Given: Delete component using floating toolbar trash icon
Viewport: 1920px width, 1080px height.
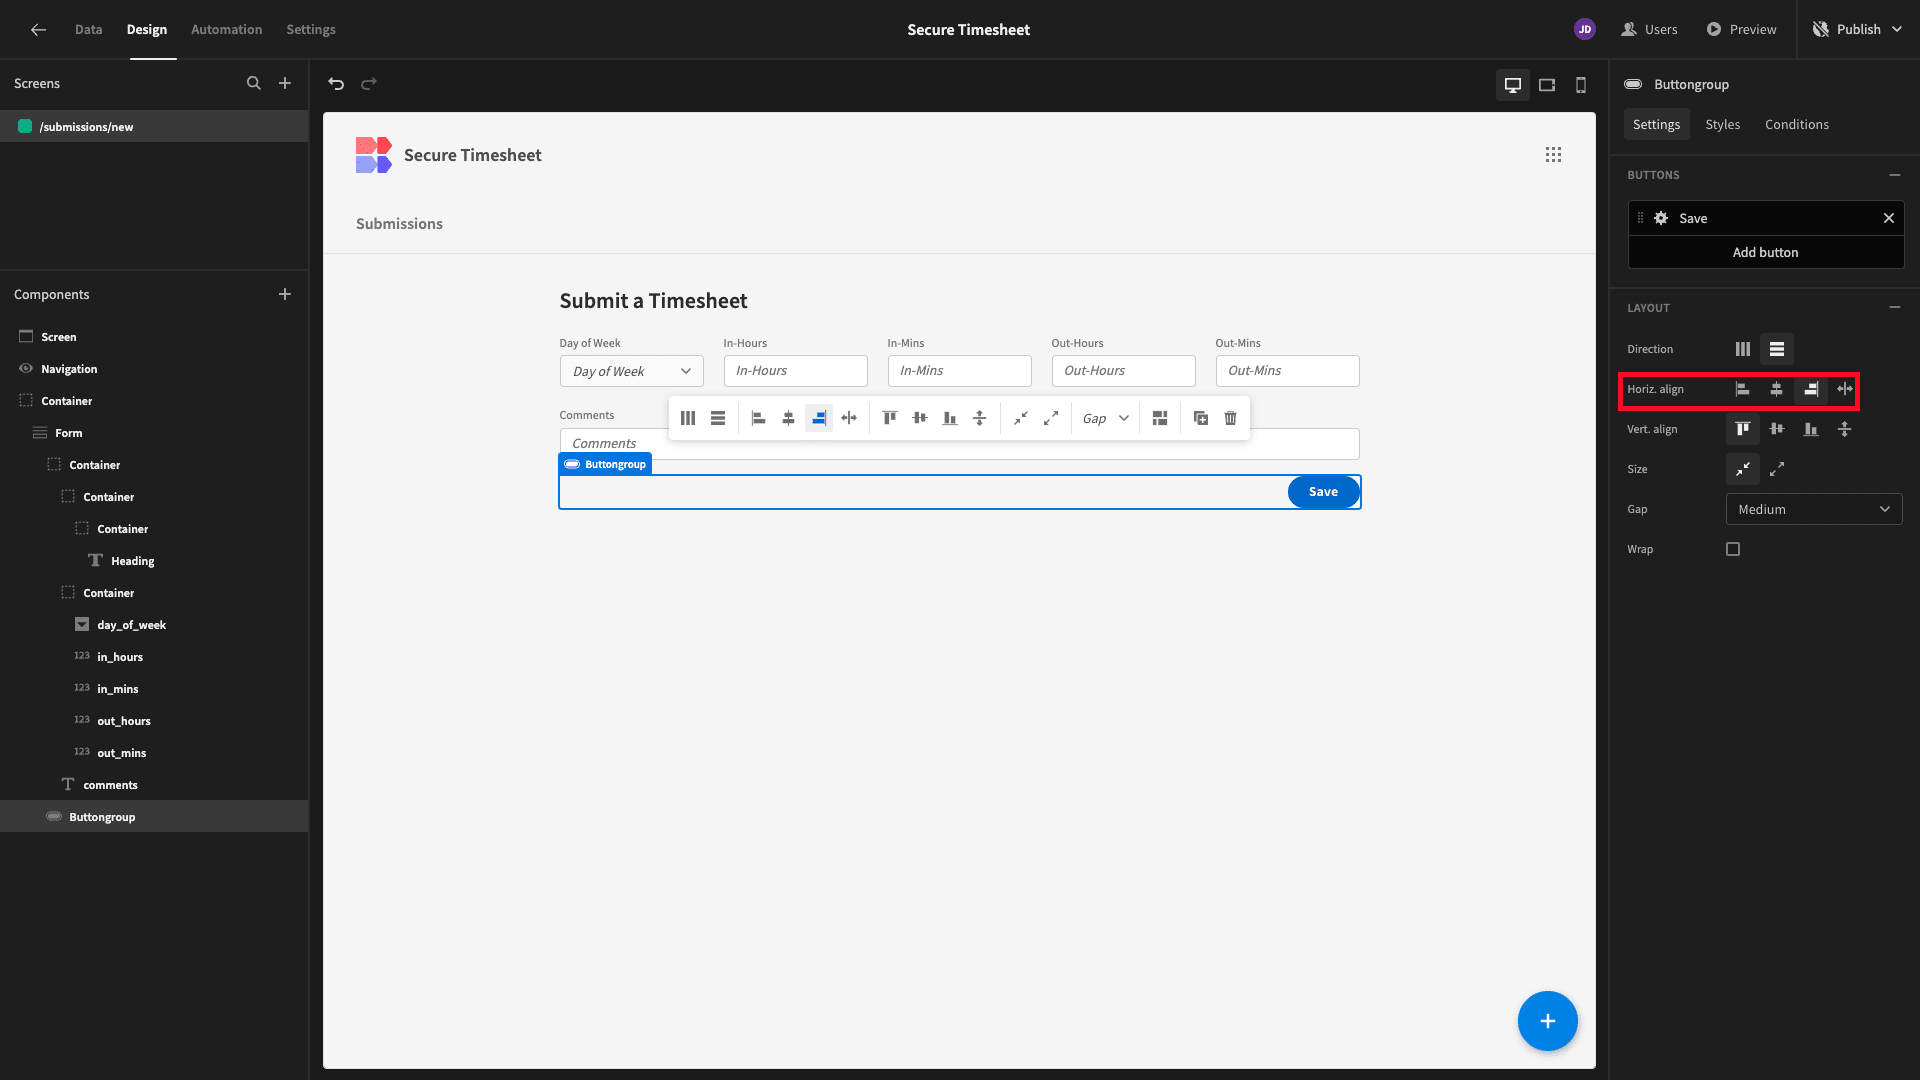Looking at the screenshot, I should coord(1231,418).
